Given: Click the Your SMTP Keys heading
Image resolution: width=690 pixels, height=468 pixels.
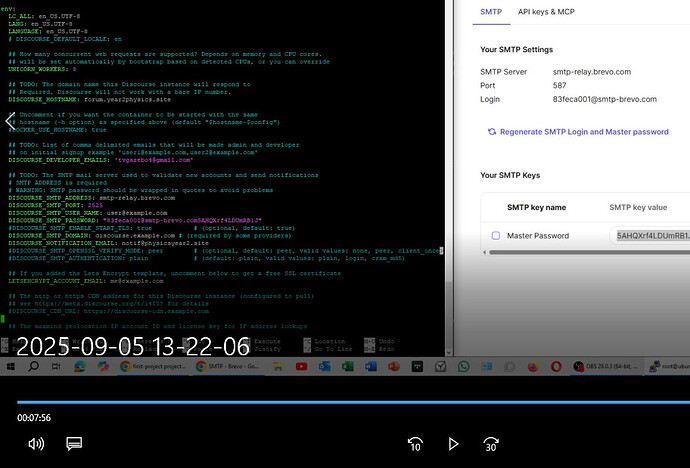Looking at the screenshot, I should 510,175.
